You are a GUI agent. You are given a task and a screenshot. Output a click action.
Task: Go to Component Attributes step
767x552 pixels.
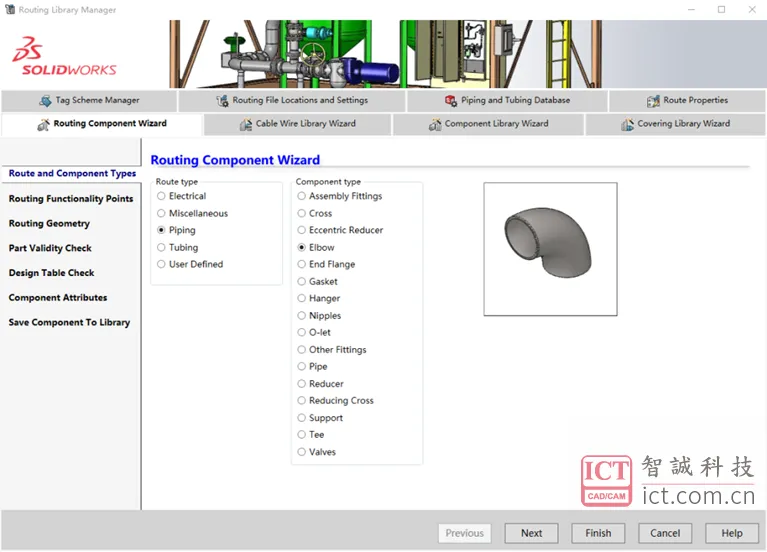coord(58,298)
